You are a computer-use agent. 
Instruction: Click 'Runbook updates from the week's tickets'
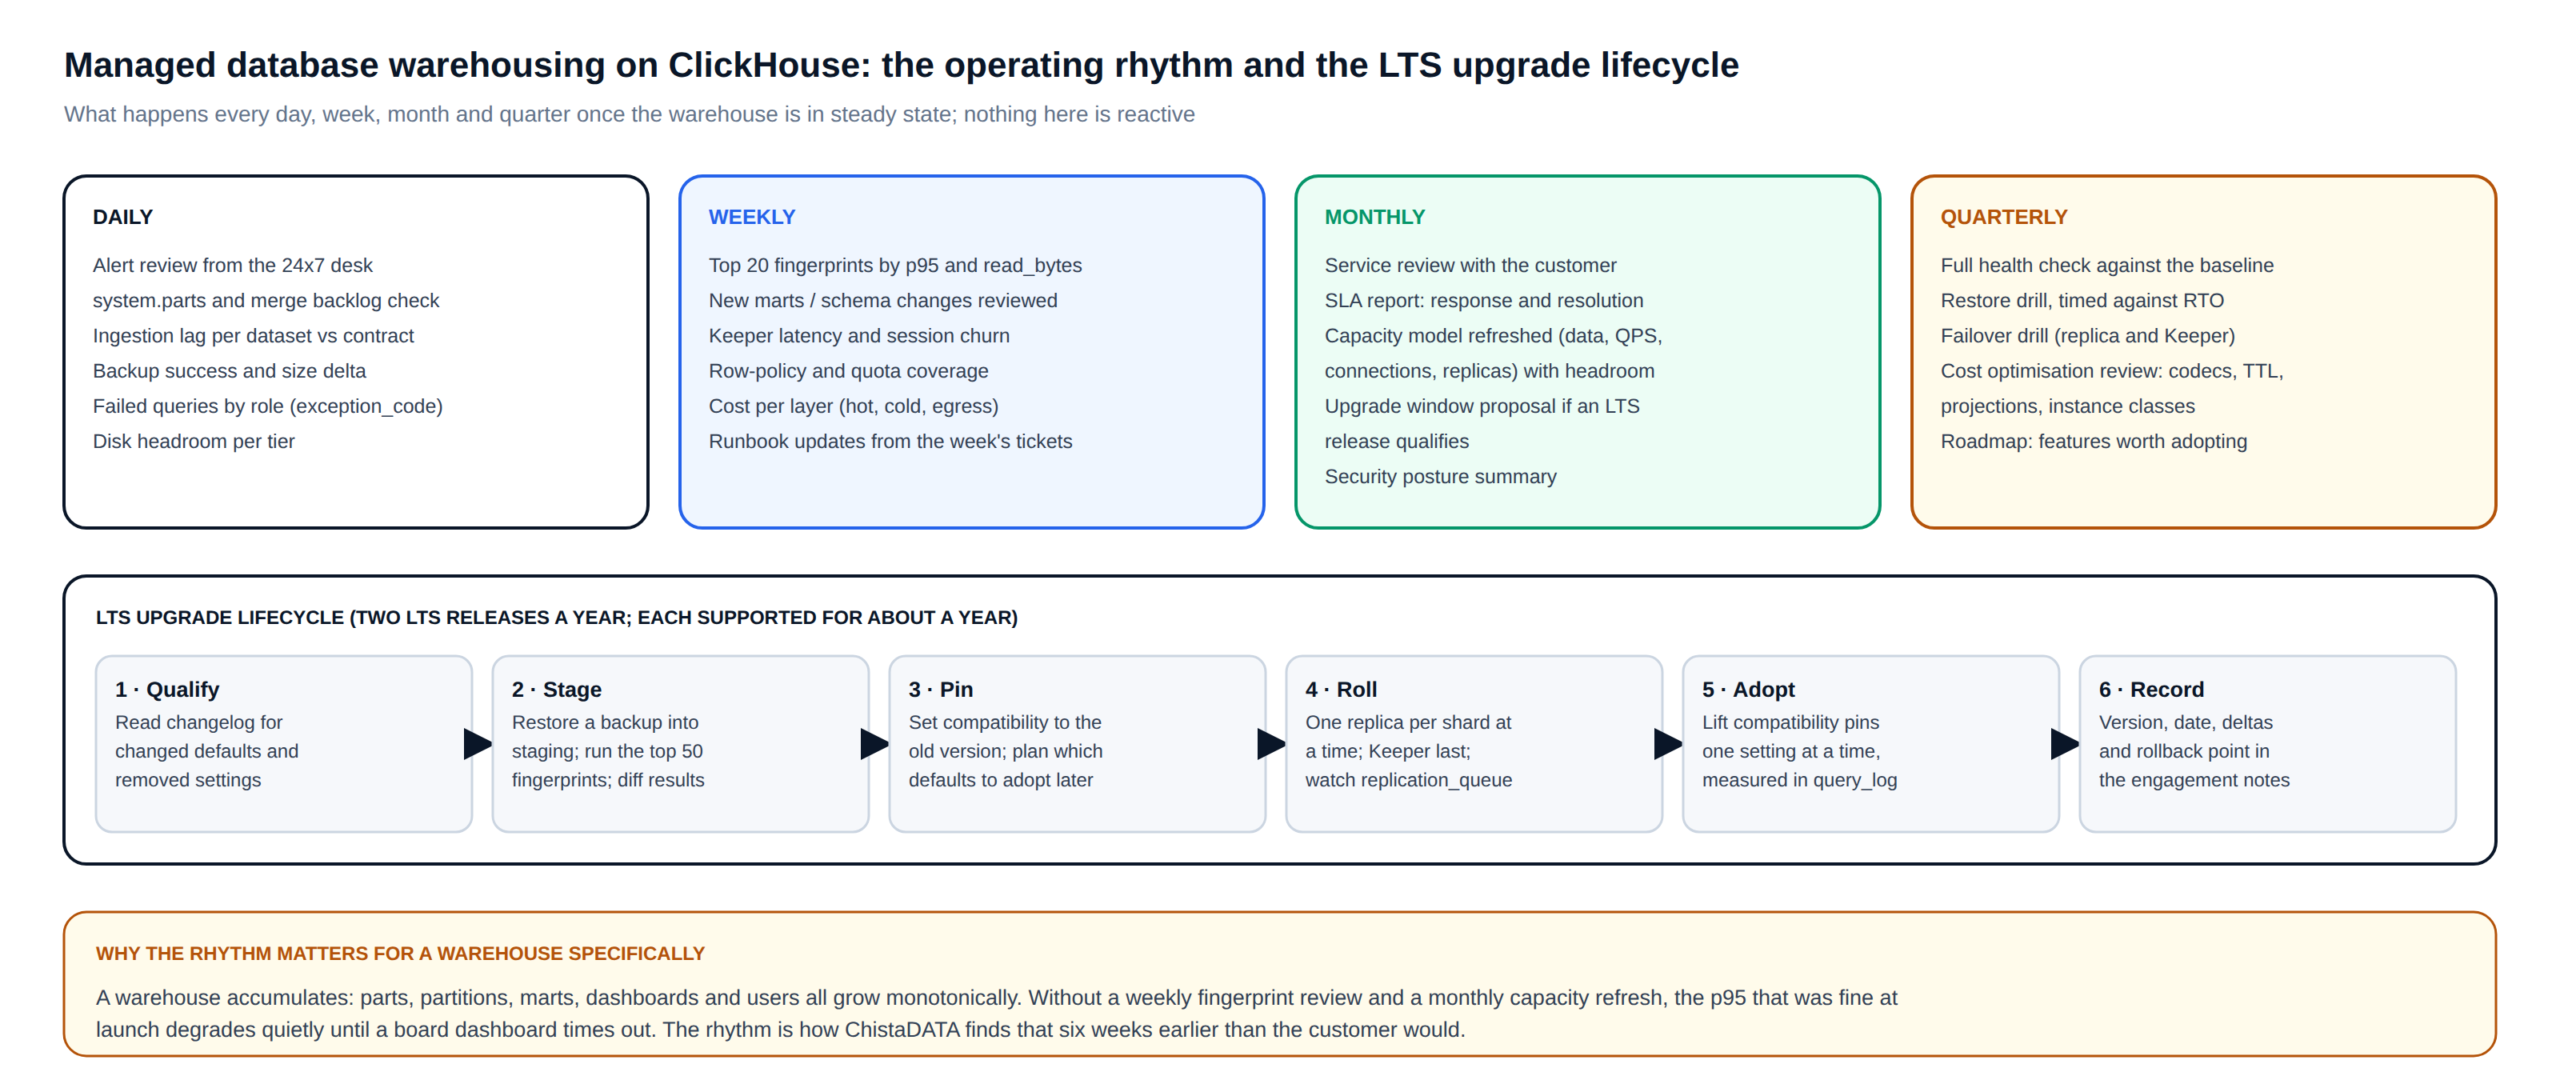[x=890, y=441]
